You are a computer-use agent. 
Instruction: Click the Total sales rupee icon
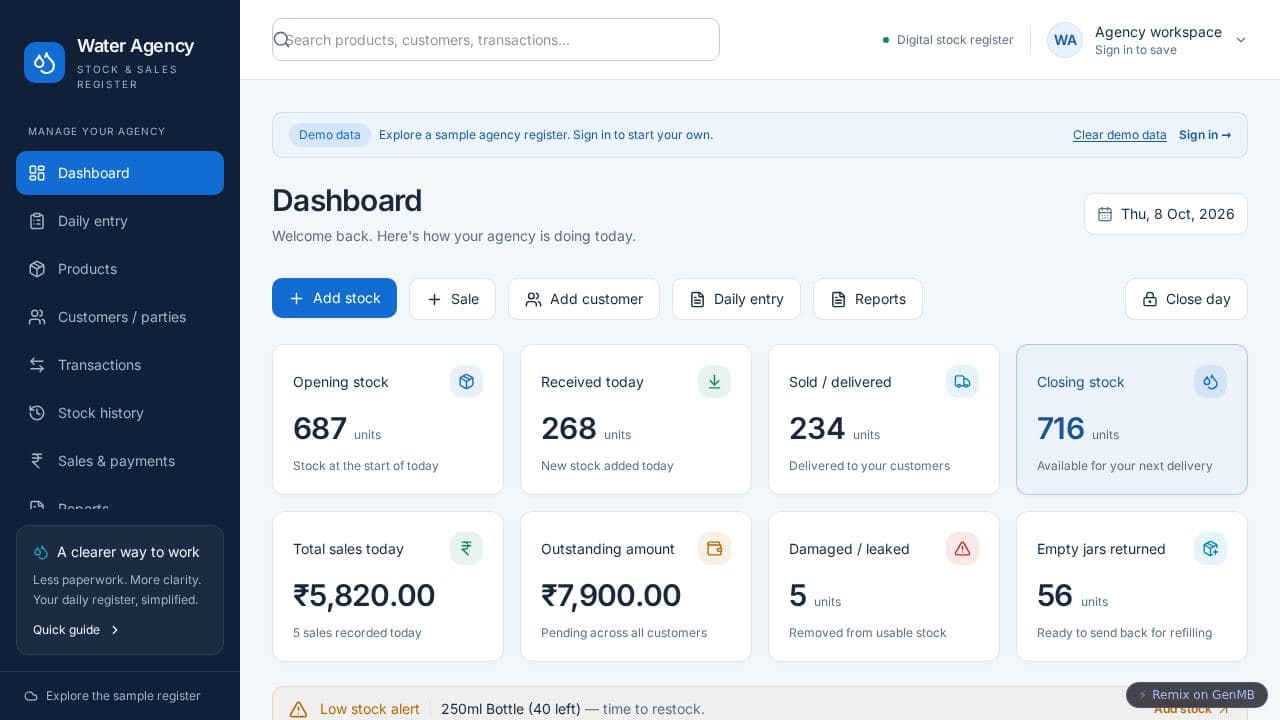point(466,548)
